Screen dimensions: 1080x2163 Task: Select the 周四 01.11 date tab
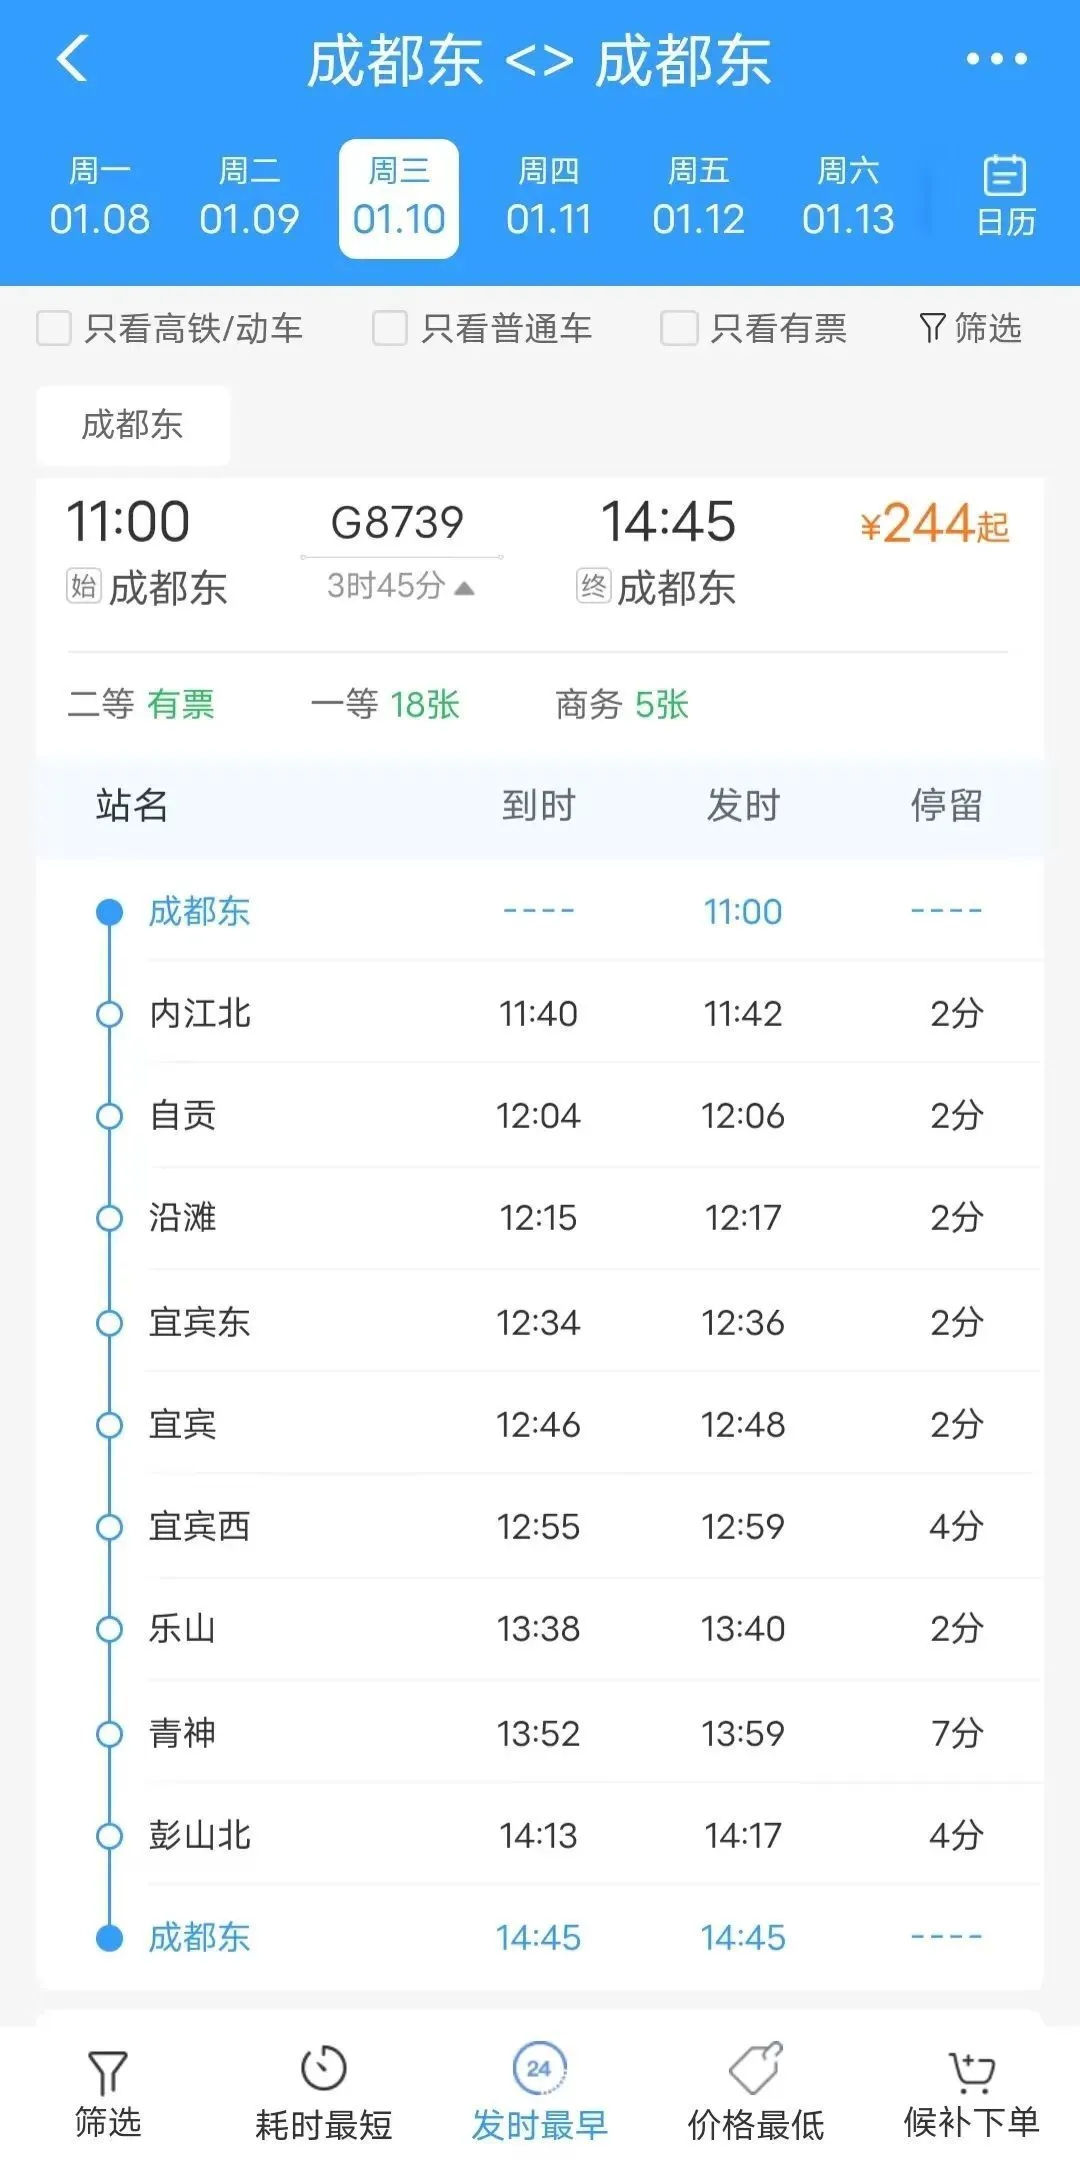click(x=548, y=198)
